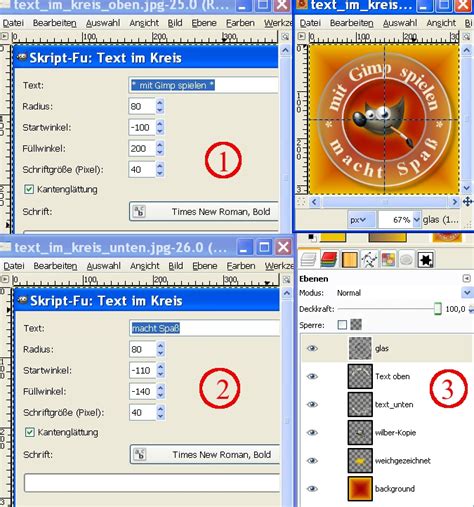Click the GIMP icon in the image window title
Screen dimensions: 474x507
point(302,5)
